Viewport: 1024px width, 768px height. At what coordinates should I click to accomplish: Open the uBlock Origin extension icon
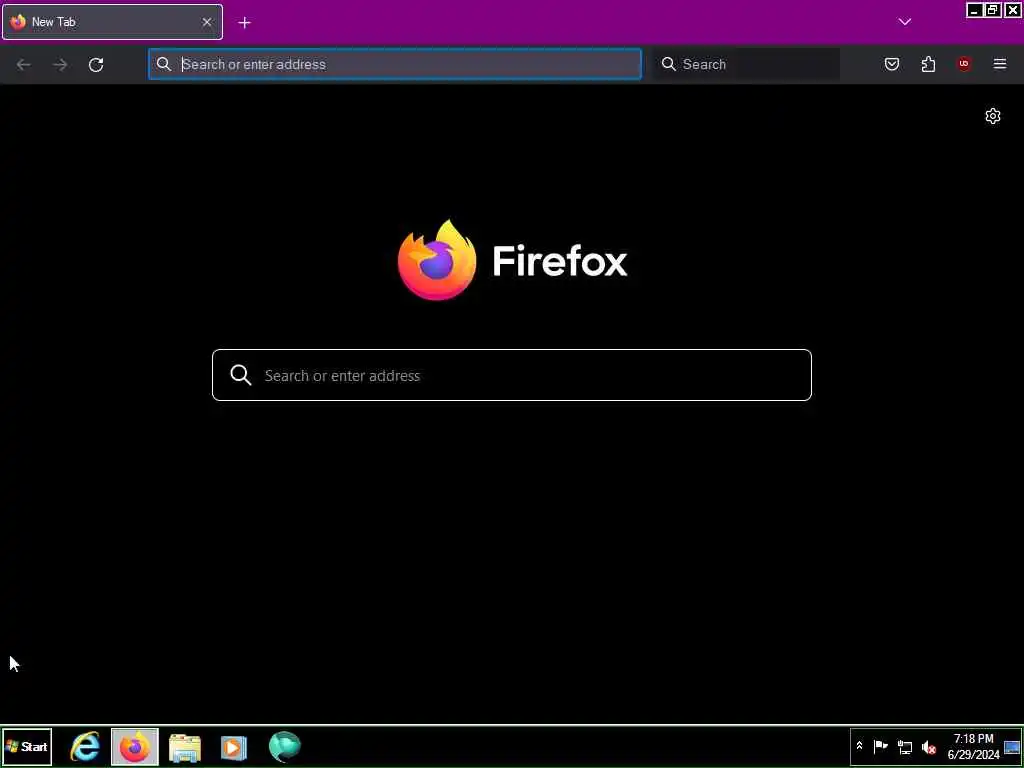pyautogui.click(x=964, y=64)
